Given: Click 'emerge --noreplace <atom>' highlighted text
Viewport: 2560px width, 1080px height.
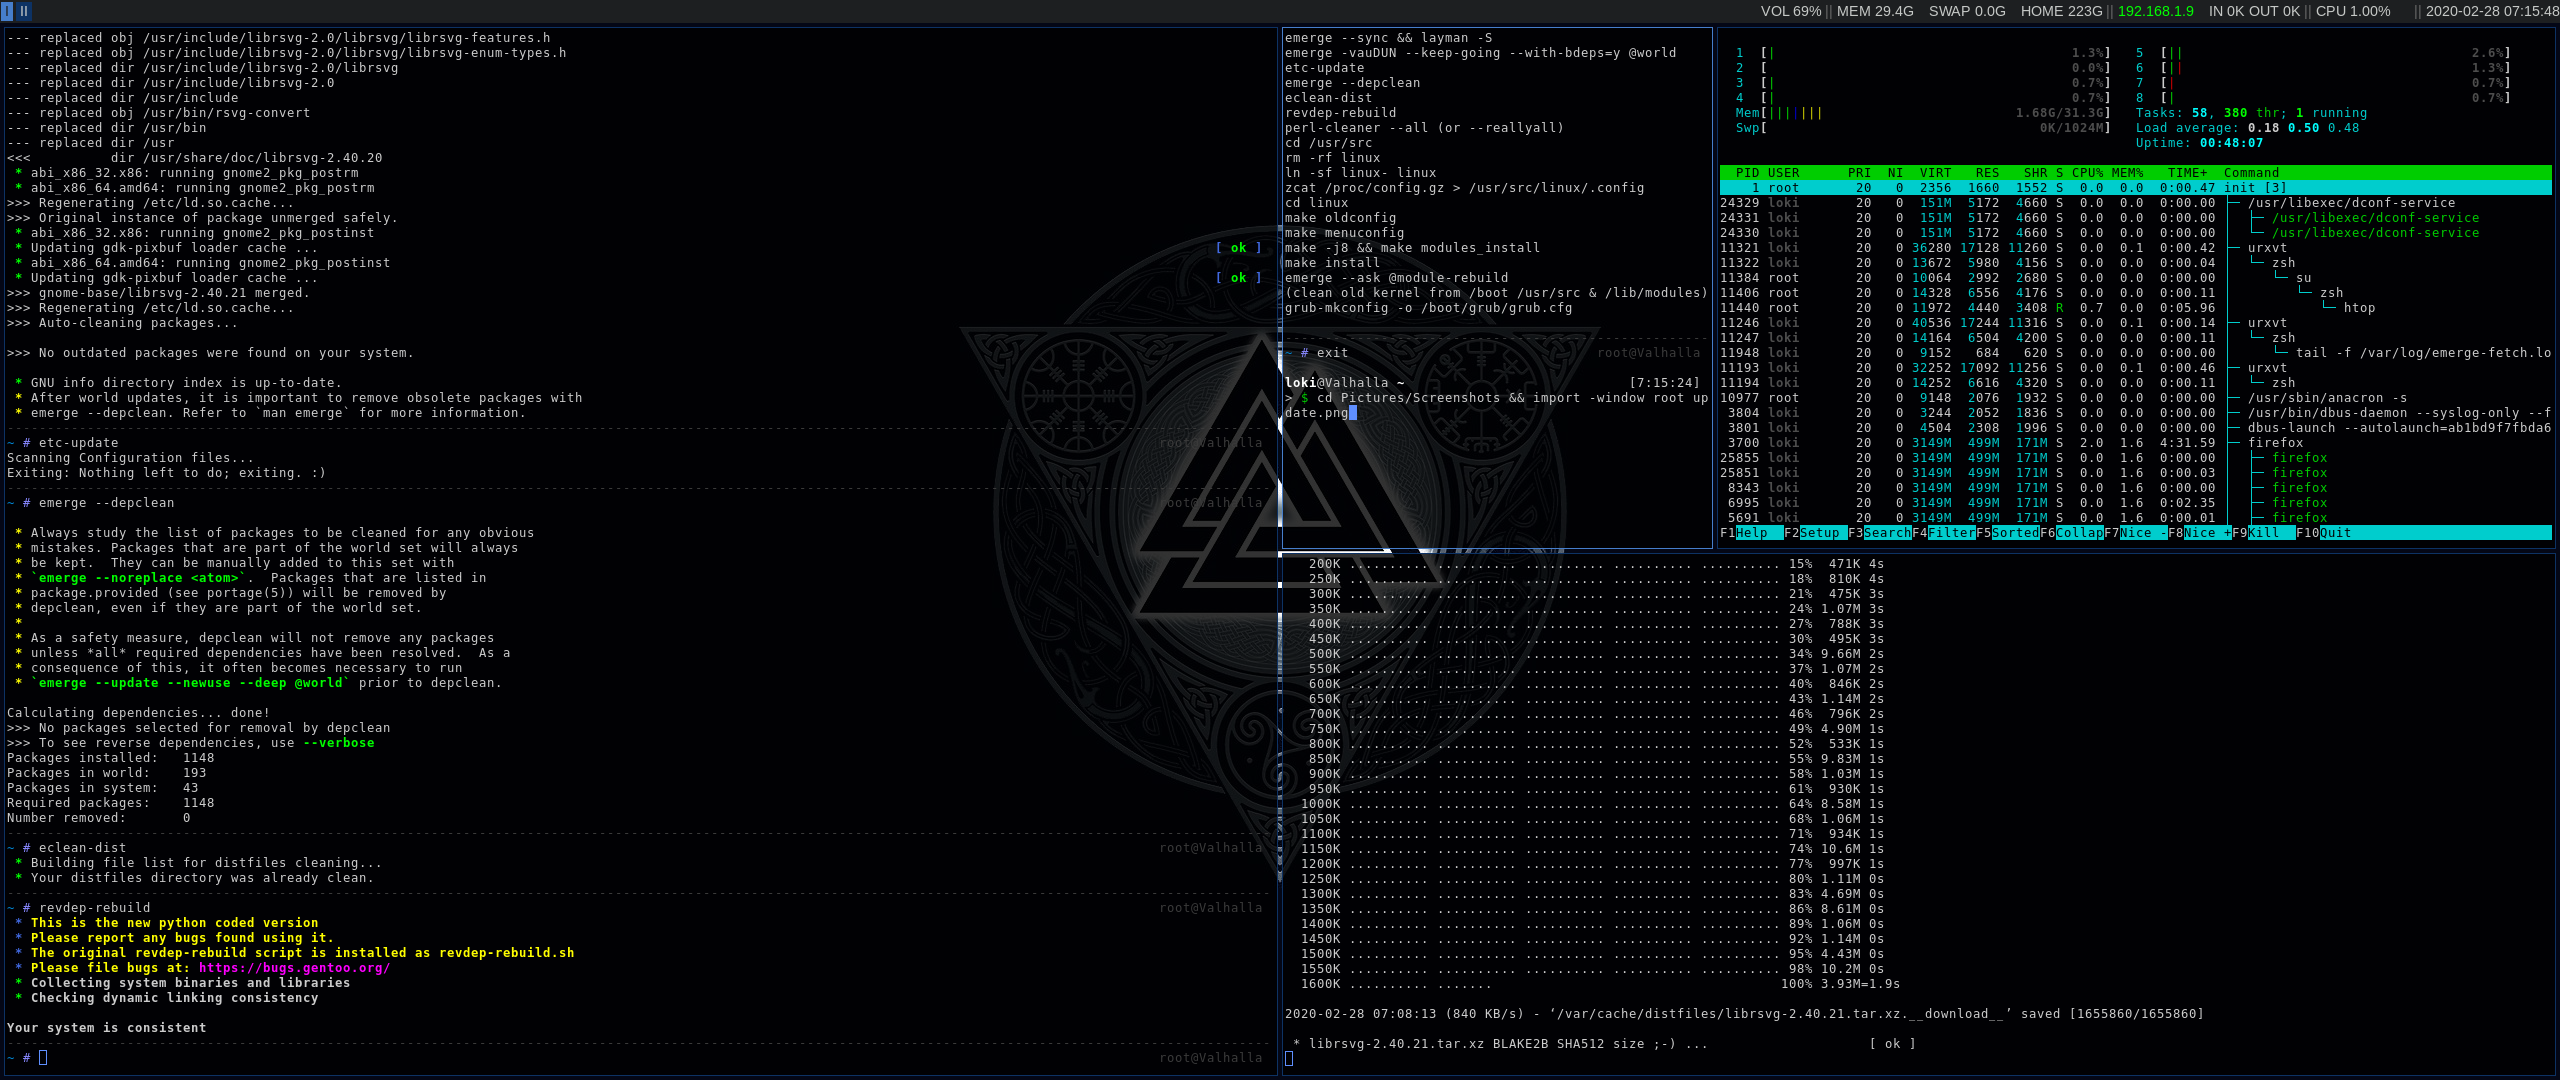Looking at the screenshot, I should click(x=138, y=578).
